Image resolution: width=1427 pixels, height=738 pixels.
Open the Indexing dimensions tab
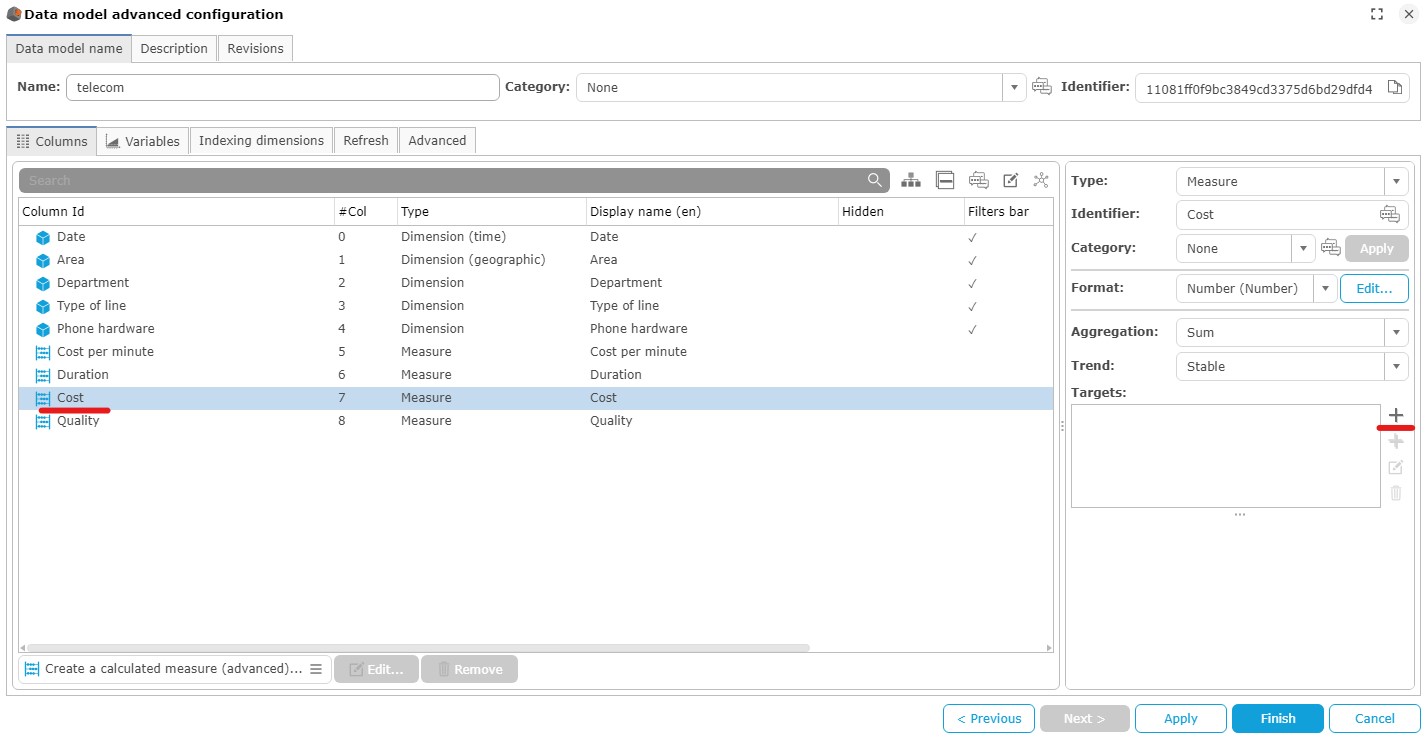click(261, 141)
